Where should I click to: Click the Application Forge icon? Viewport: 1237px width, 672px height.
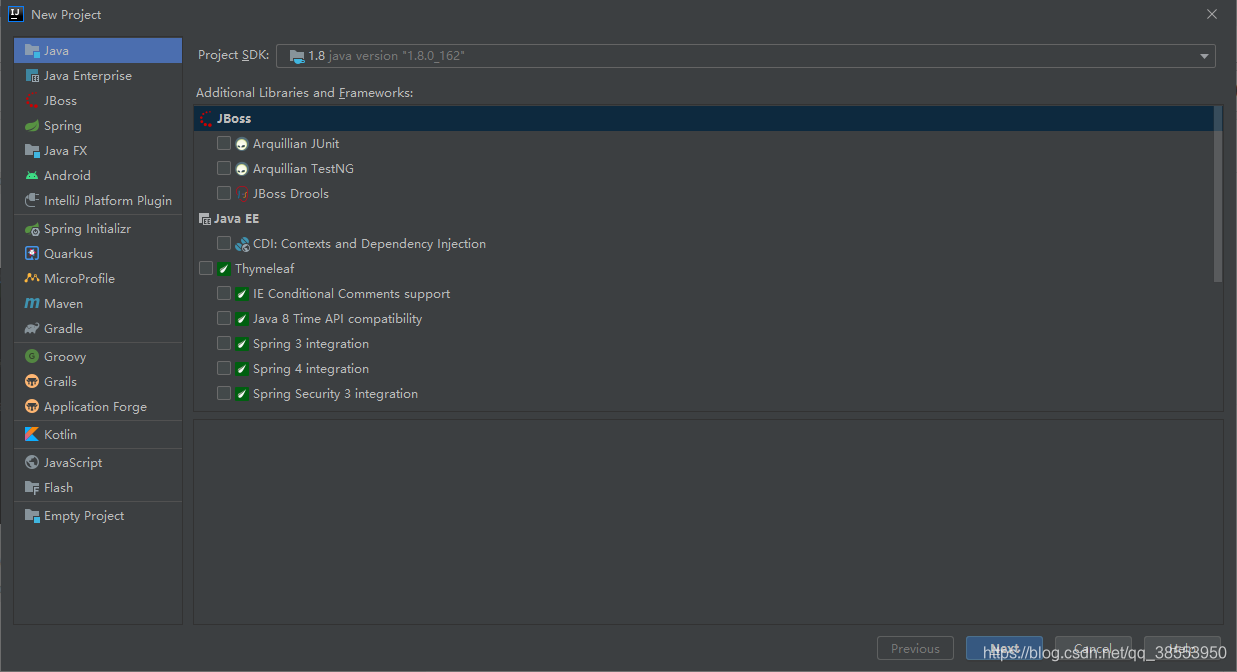(x=32, y=407)
